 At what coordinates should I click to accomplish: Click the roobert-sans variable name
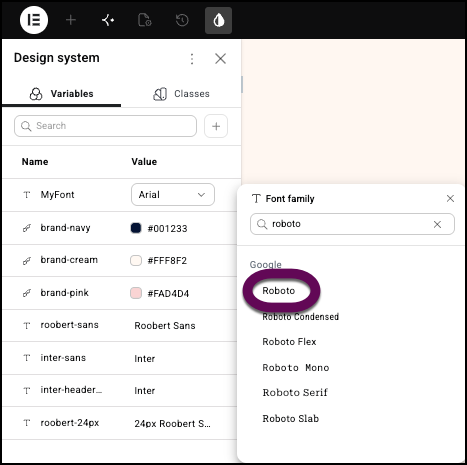pos(69,325)
